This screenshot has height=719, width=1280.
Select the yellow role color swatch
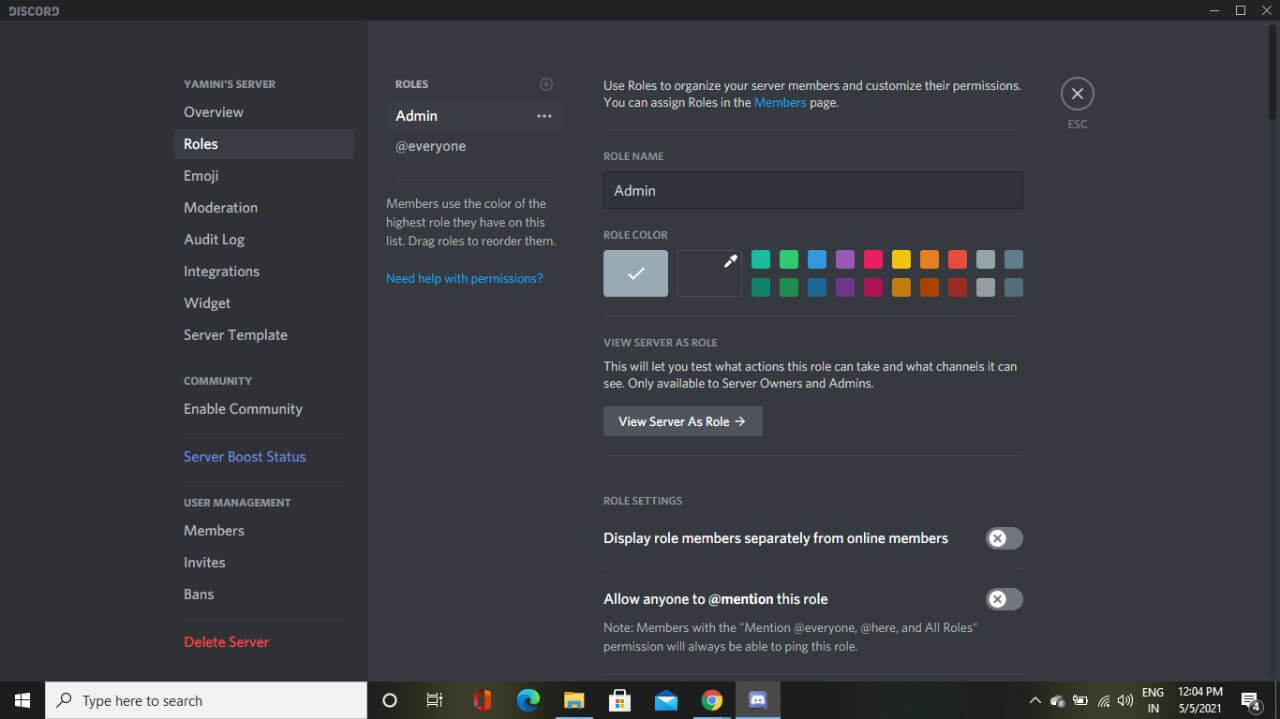(901, 259)
